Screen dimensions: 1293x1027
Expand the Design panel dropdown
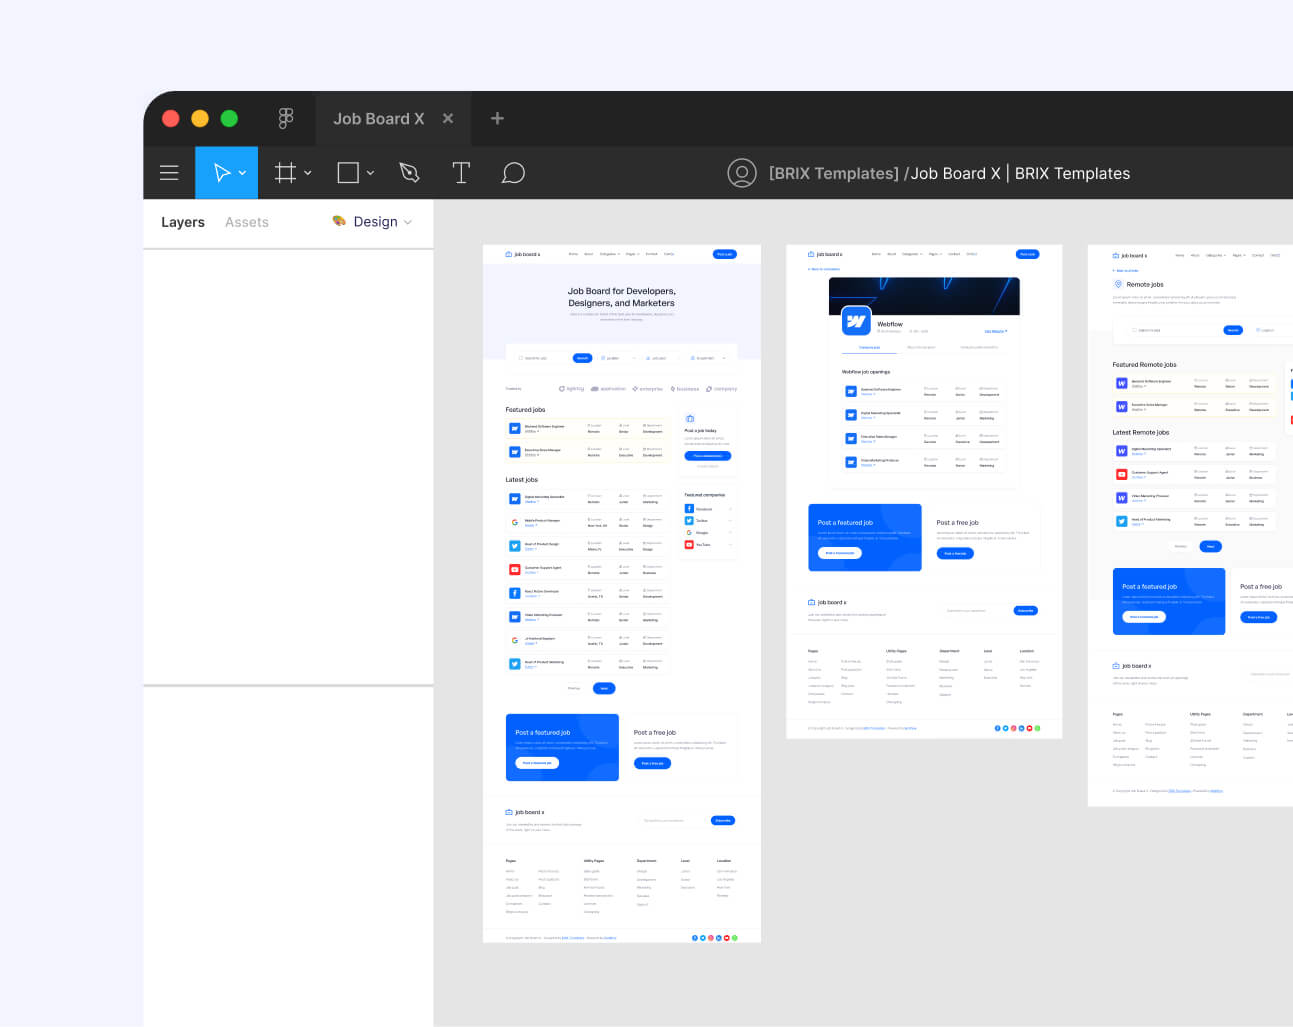coord(408,221)
